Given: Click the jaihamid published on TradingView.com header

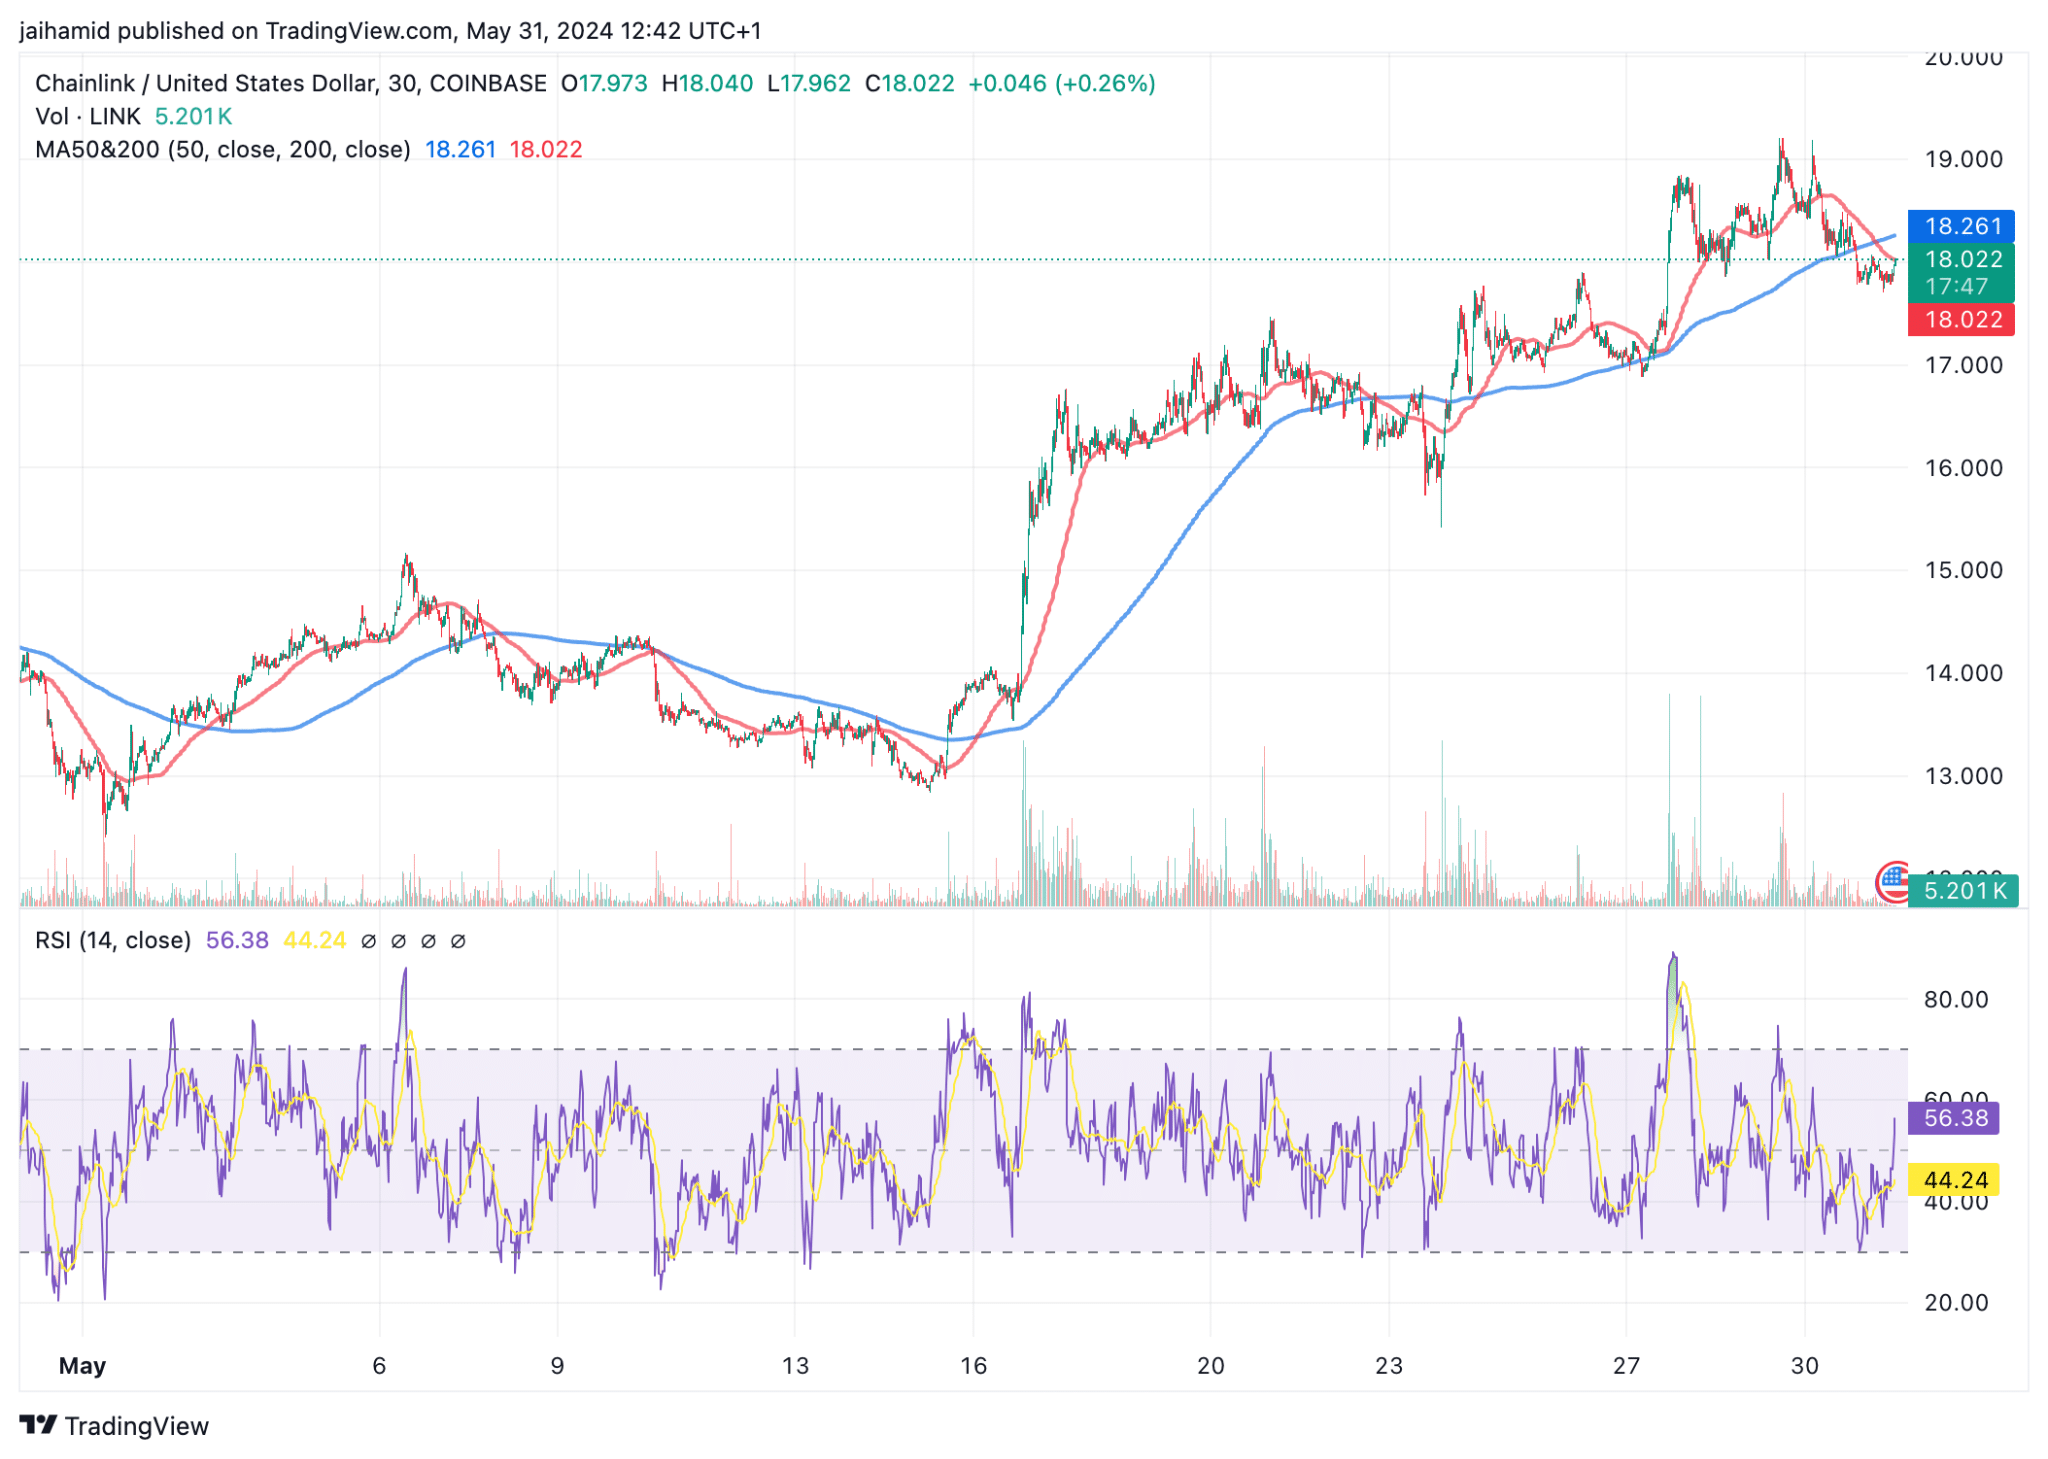Looking at the screenshot, I should point(390,31).
